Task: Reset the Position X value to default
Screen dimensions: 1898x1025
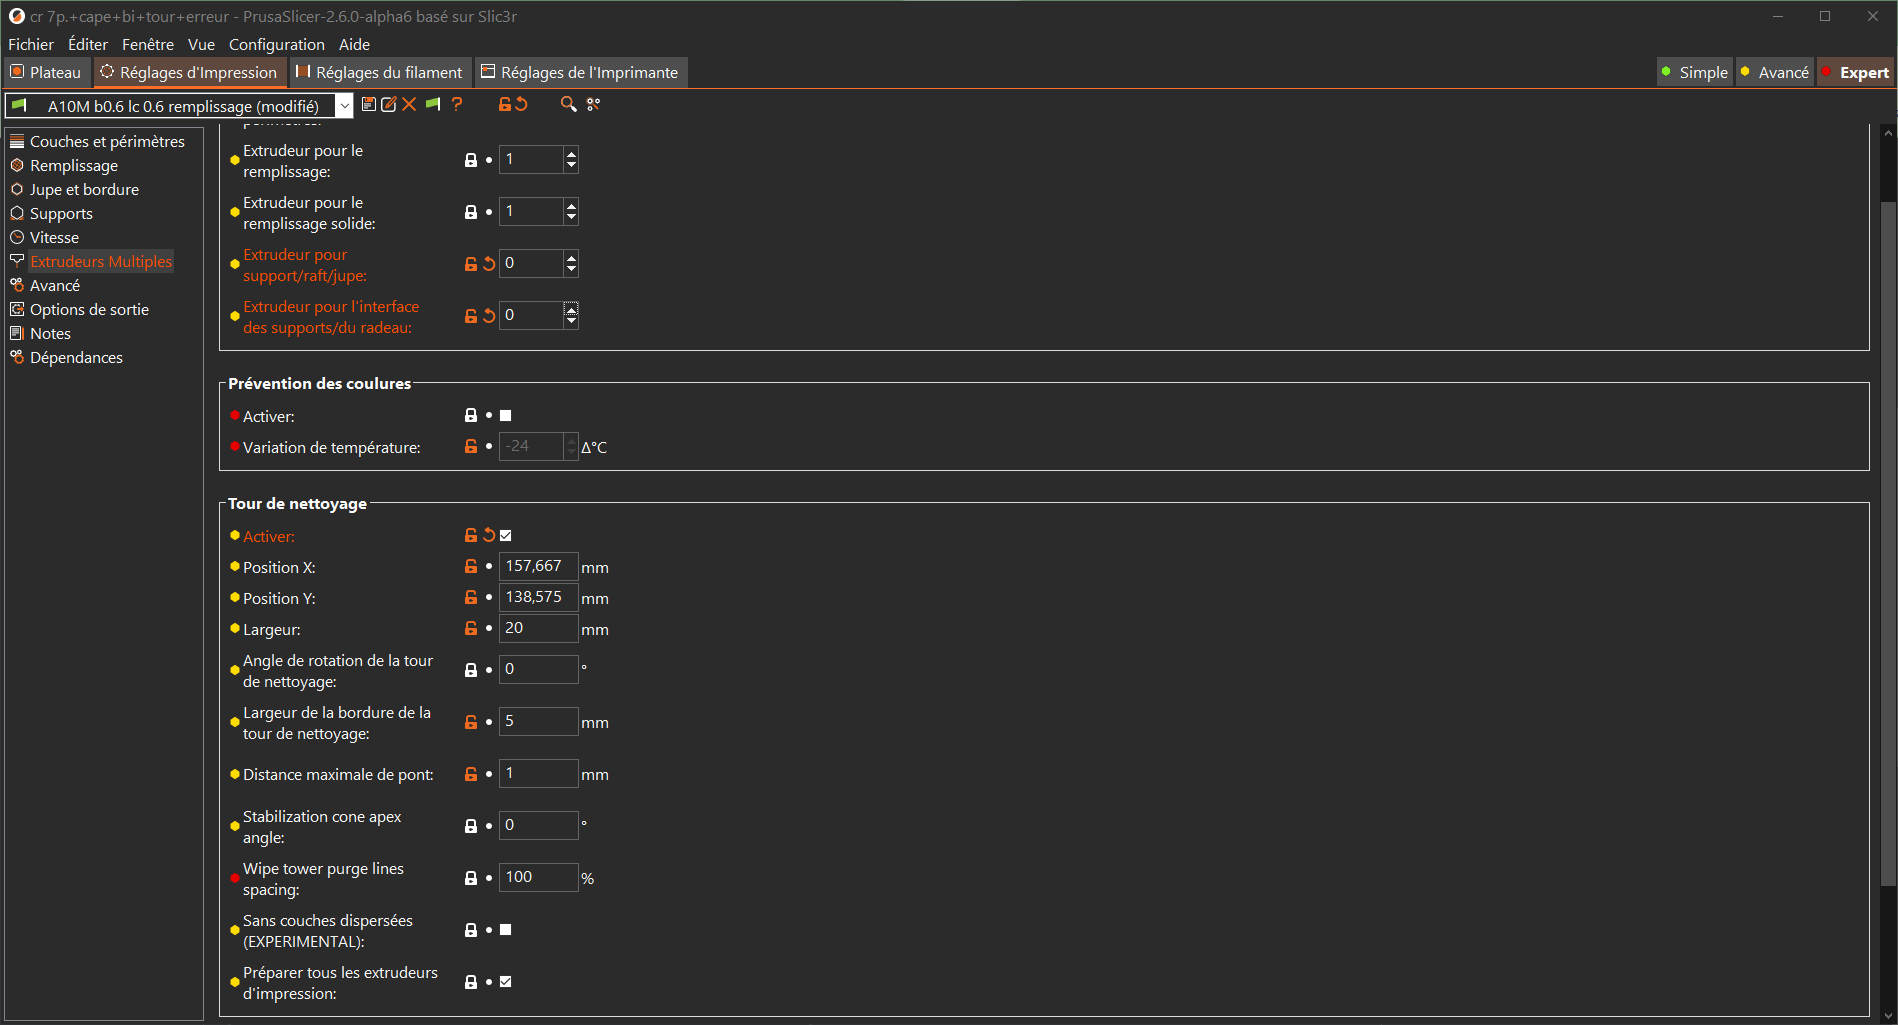Action: coord(487,565)
